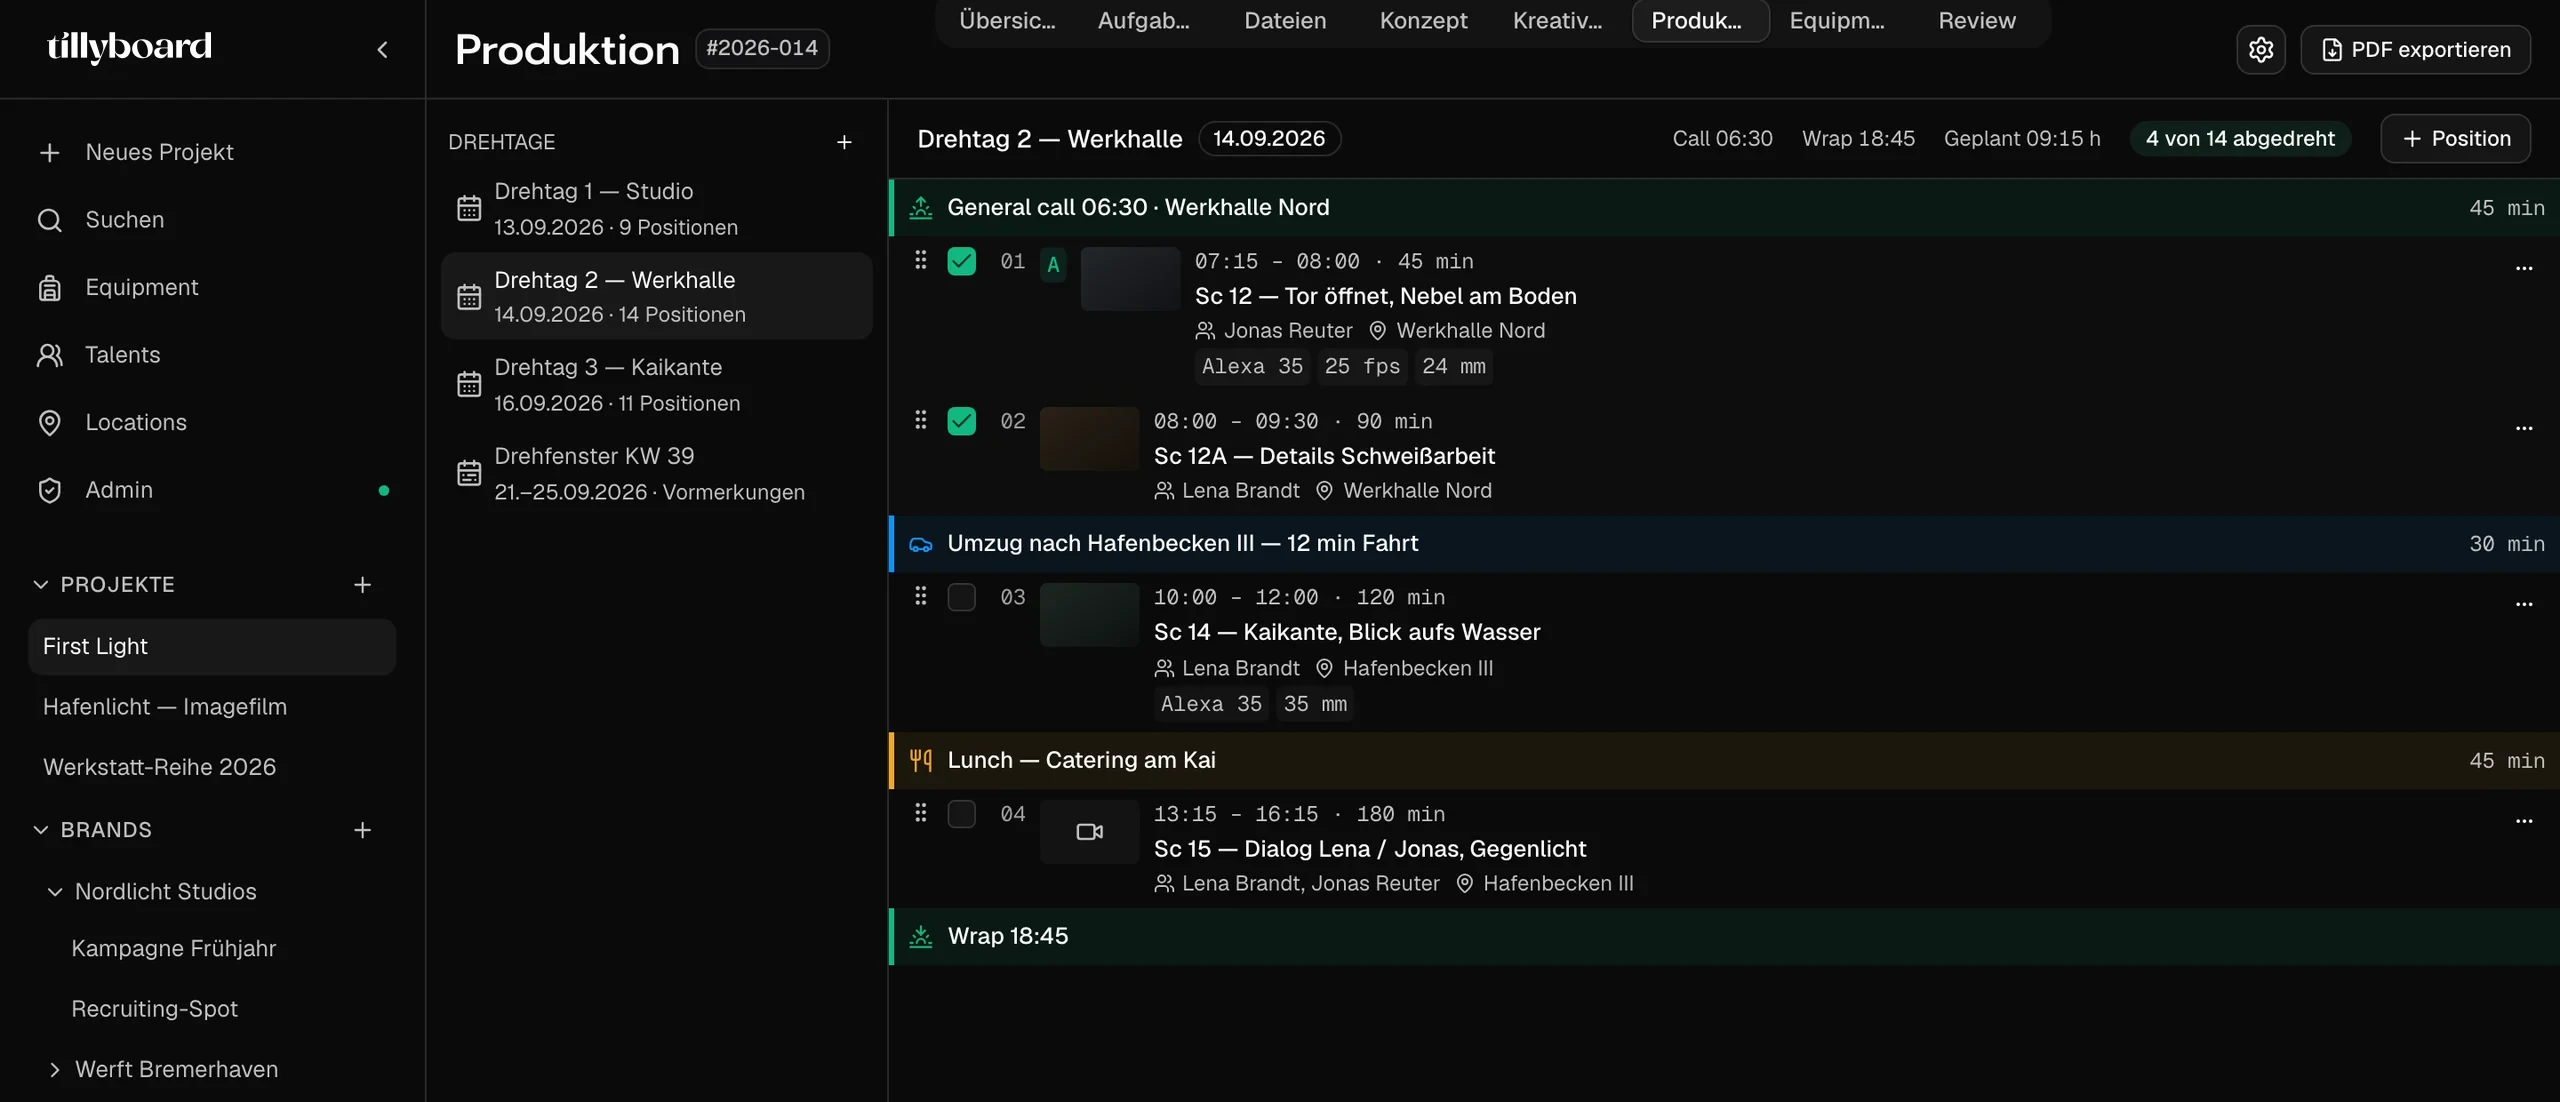2560x1102 pixels.
Task: Open more options for Sc 15 row
Action: [x=2523, y=821]
